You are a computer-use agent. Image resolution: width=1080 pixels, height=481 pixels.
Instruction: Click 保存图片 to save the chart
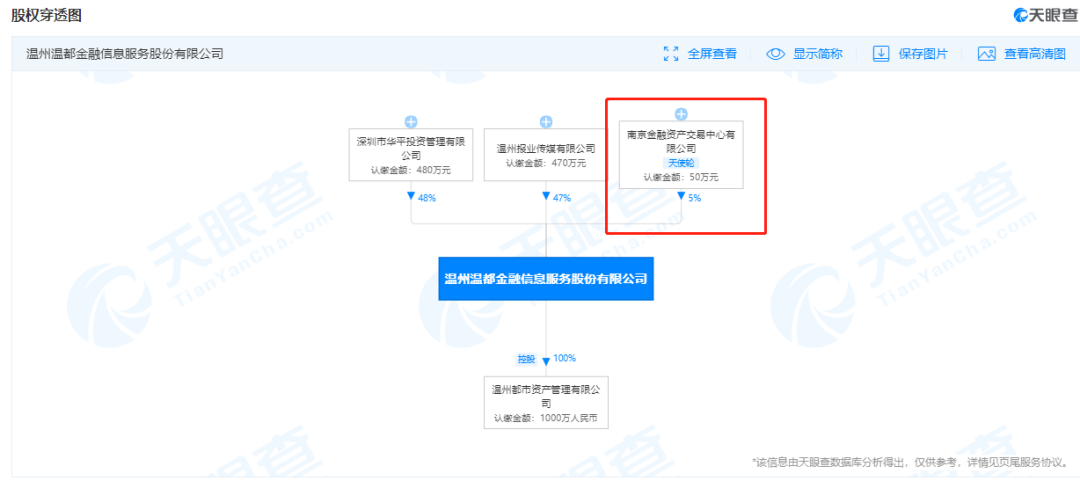[923, 54]
